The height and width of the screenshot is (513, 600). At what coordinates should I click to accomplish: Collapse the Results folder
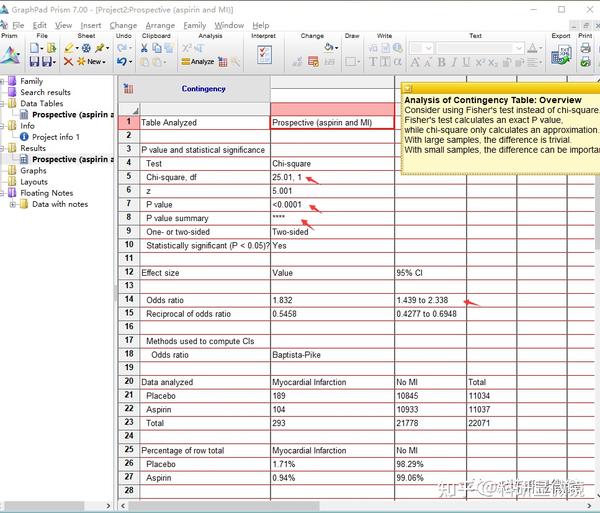tap(2, 148)
